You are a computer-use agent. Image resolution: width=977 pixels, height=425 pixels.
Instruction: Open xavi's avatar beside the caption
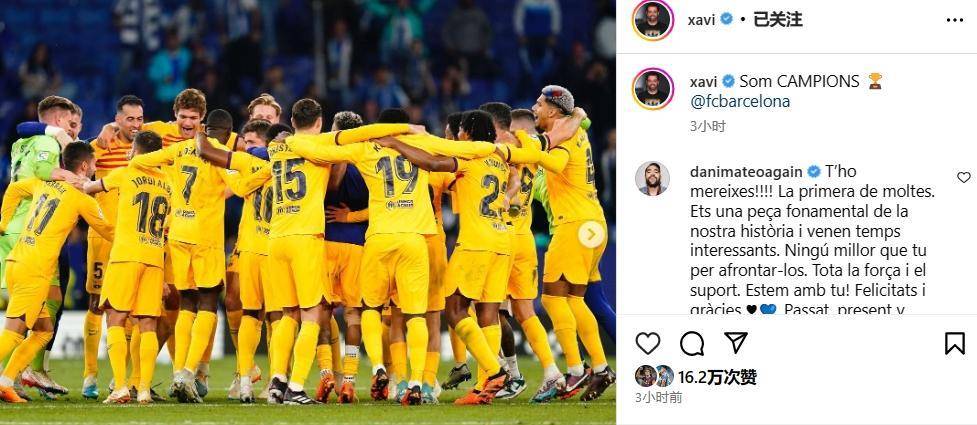(652, 89)
